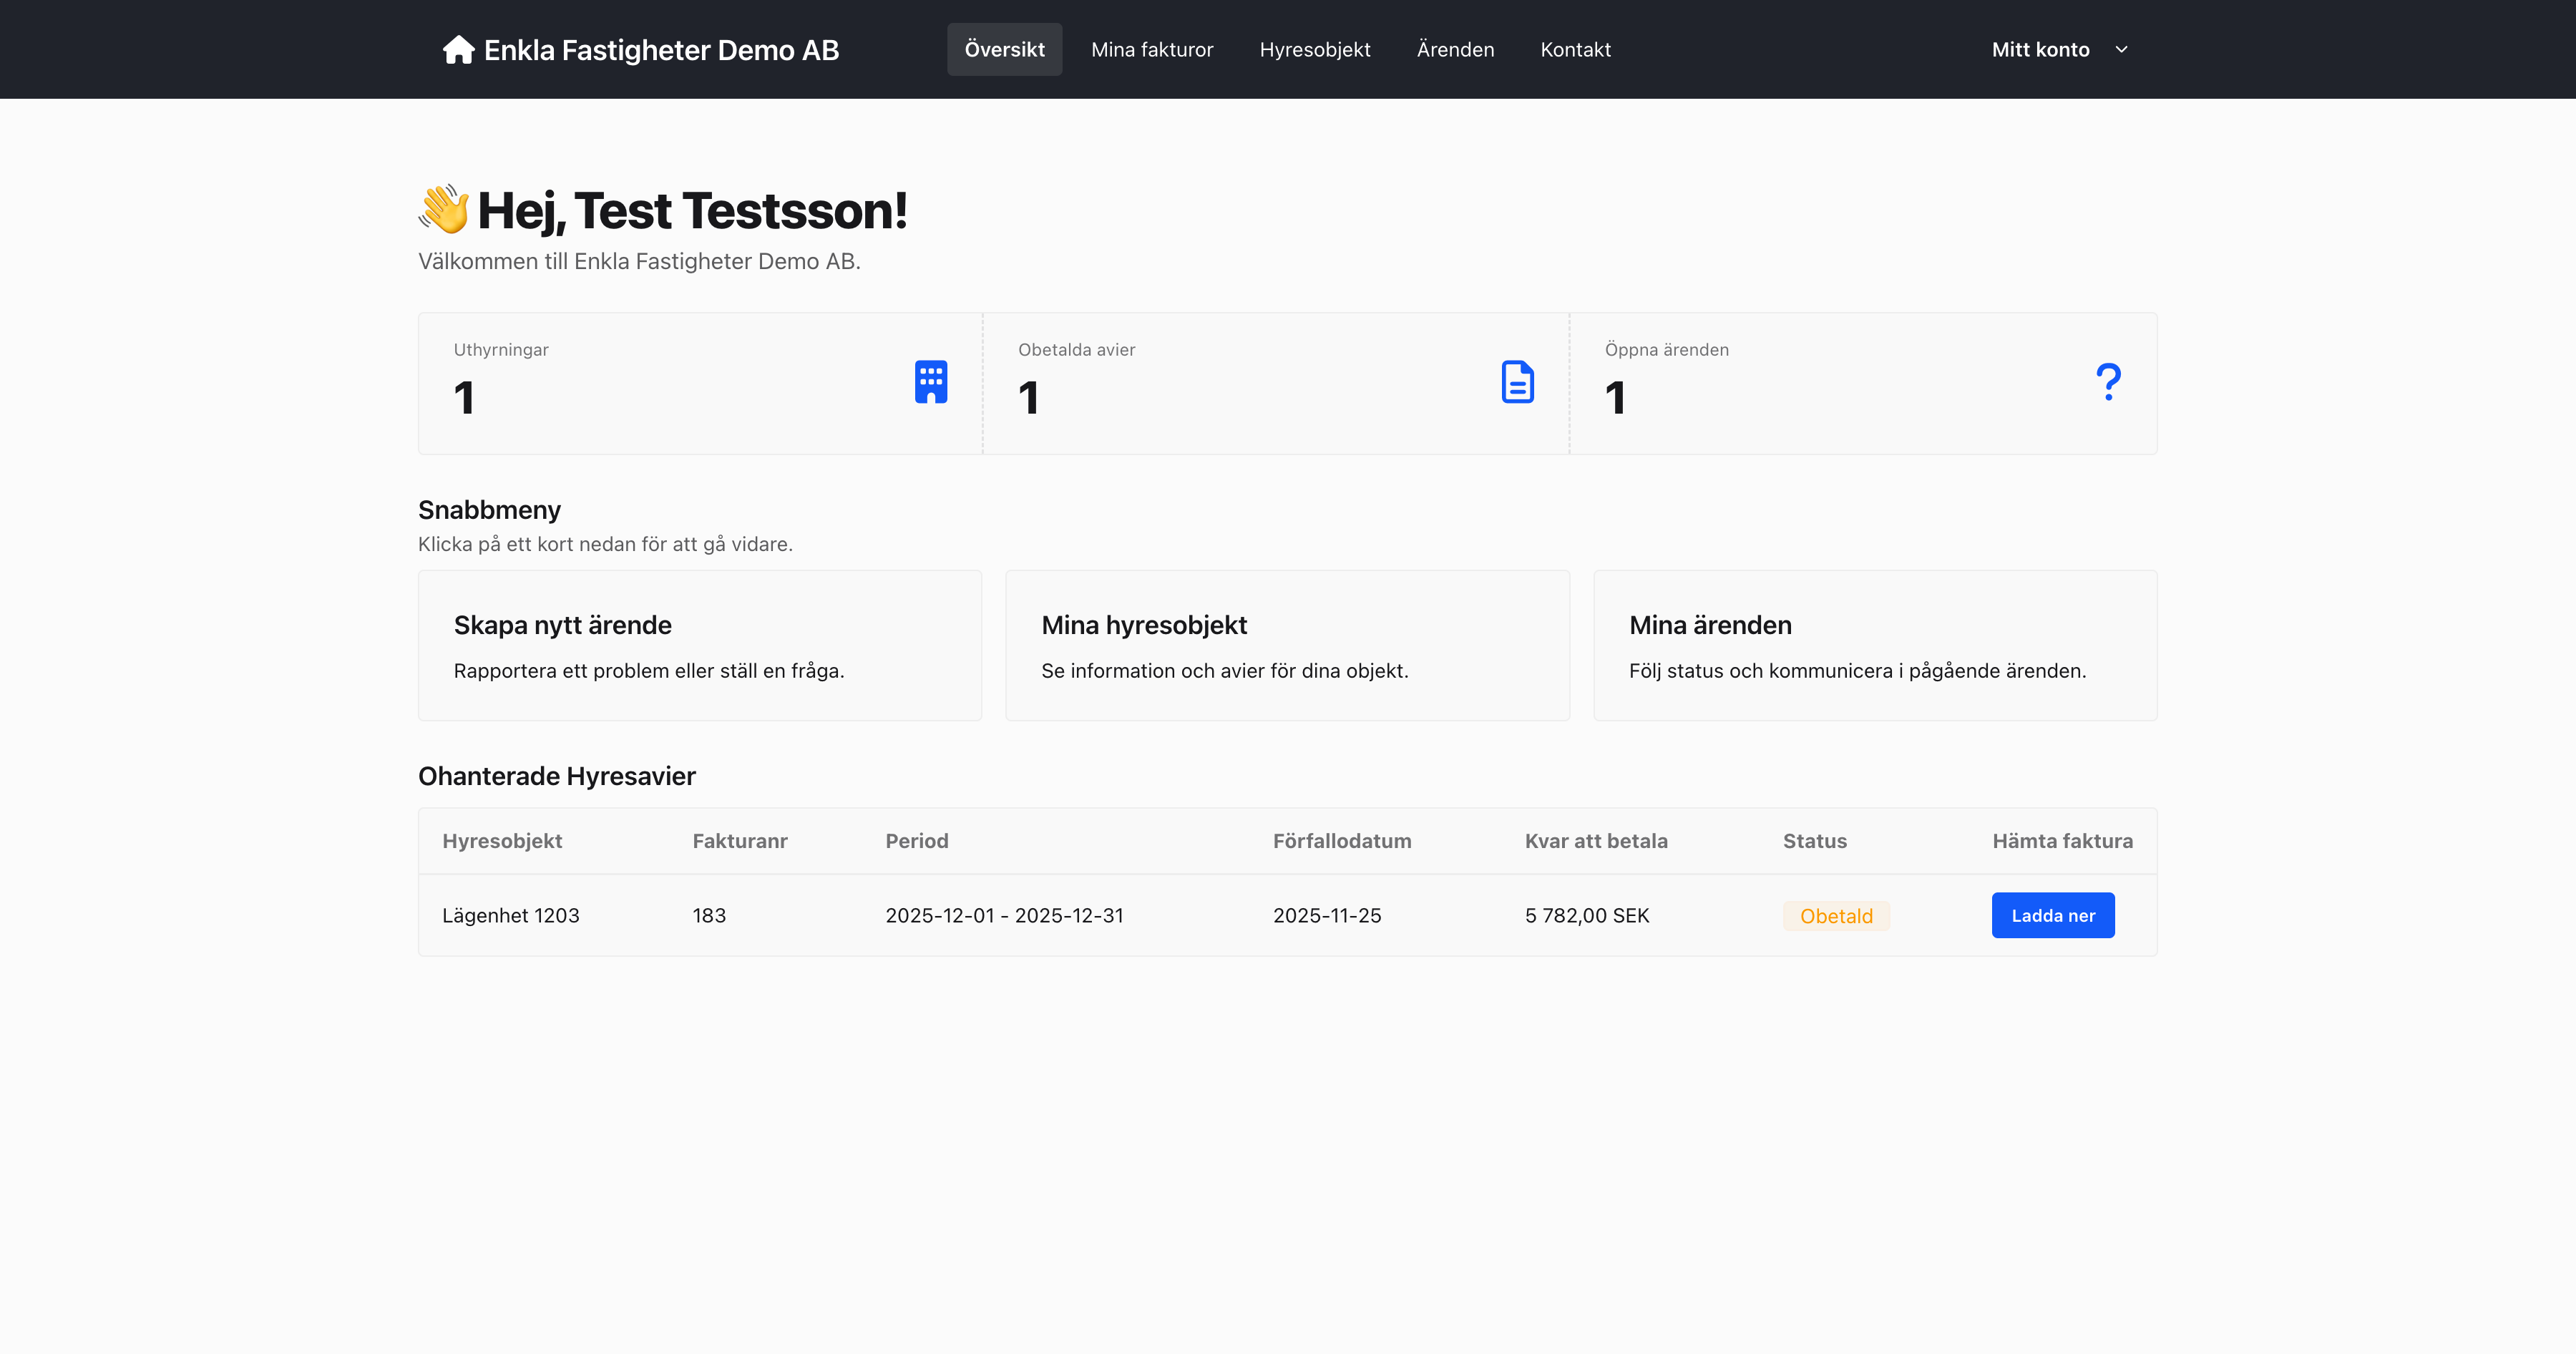Select the Lägenhet 1203 row cell
The width and height of the screenshot is (2576, 1354).
[x=511, y=915]
